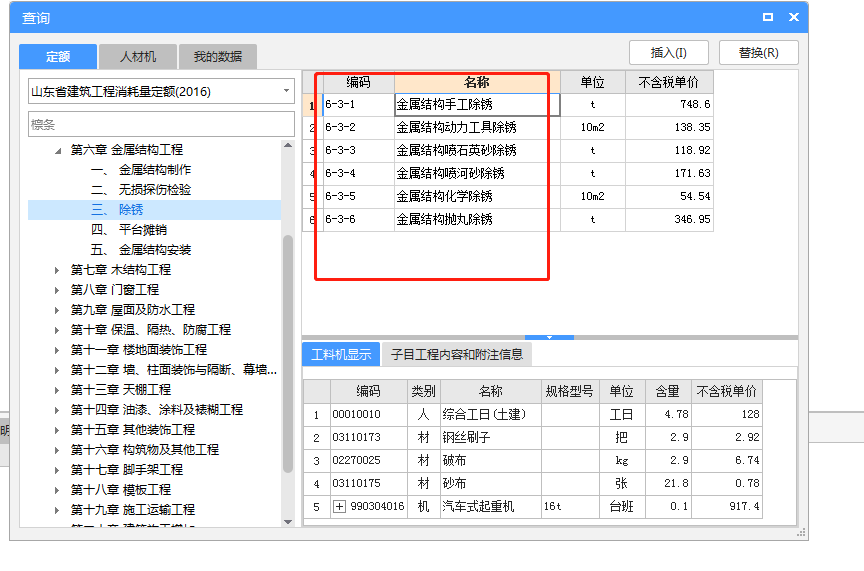Image resolution: width=864 pixels, height=571 pixels.
Task: Click the 规格型号 column header
Action: 570,392
